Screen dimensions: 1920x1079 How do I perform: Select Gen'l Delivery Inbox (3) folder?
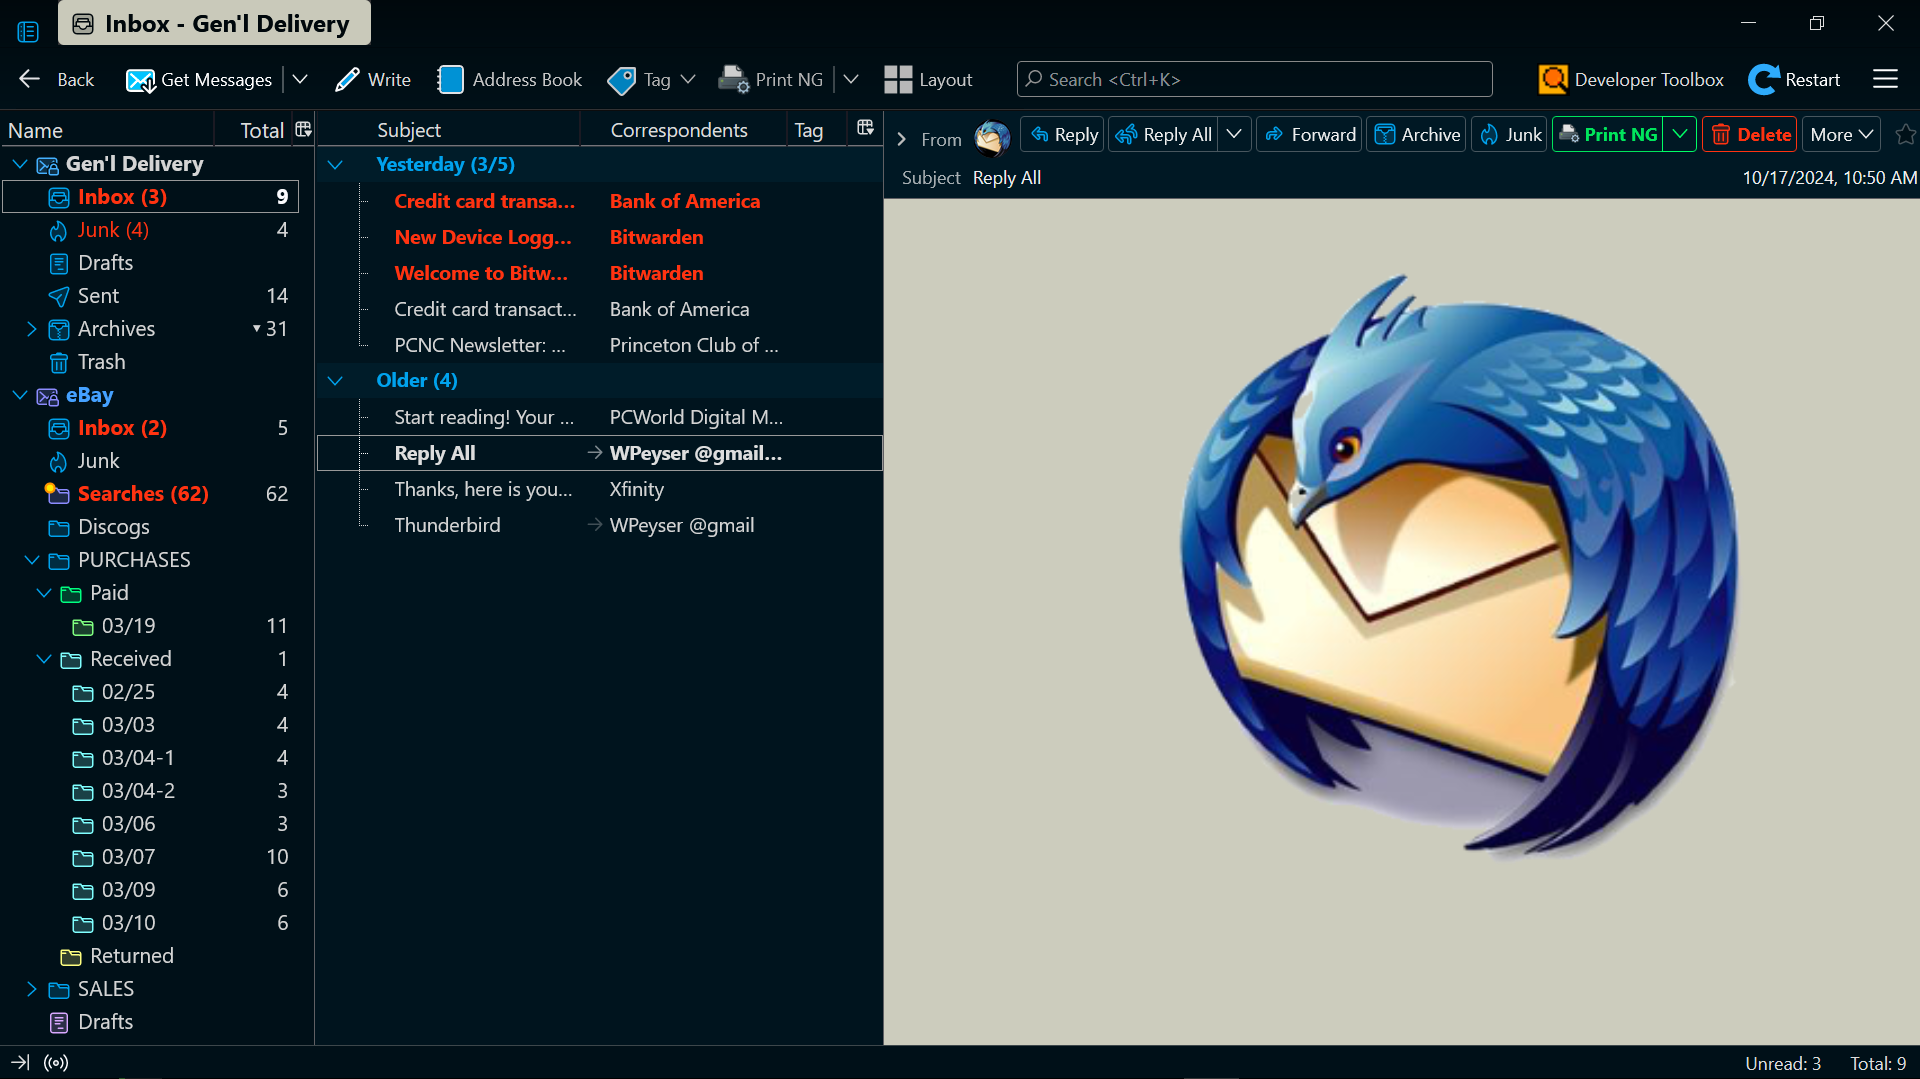click(x=151, y=197)
